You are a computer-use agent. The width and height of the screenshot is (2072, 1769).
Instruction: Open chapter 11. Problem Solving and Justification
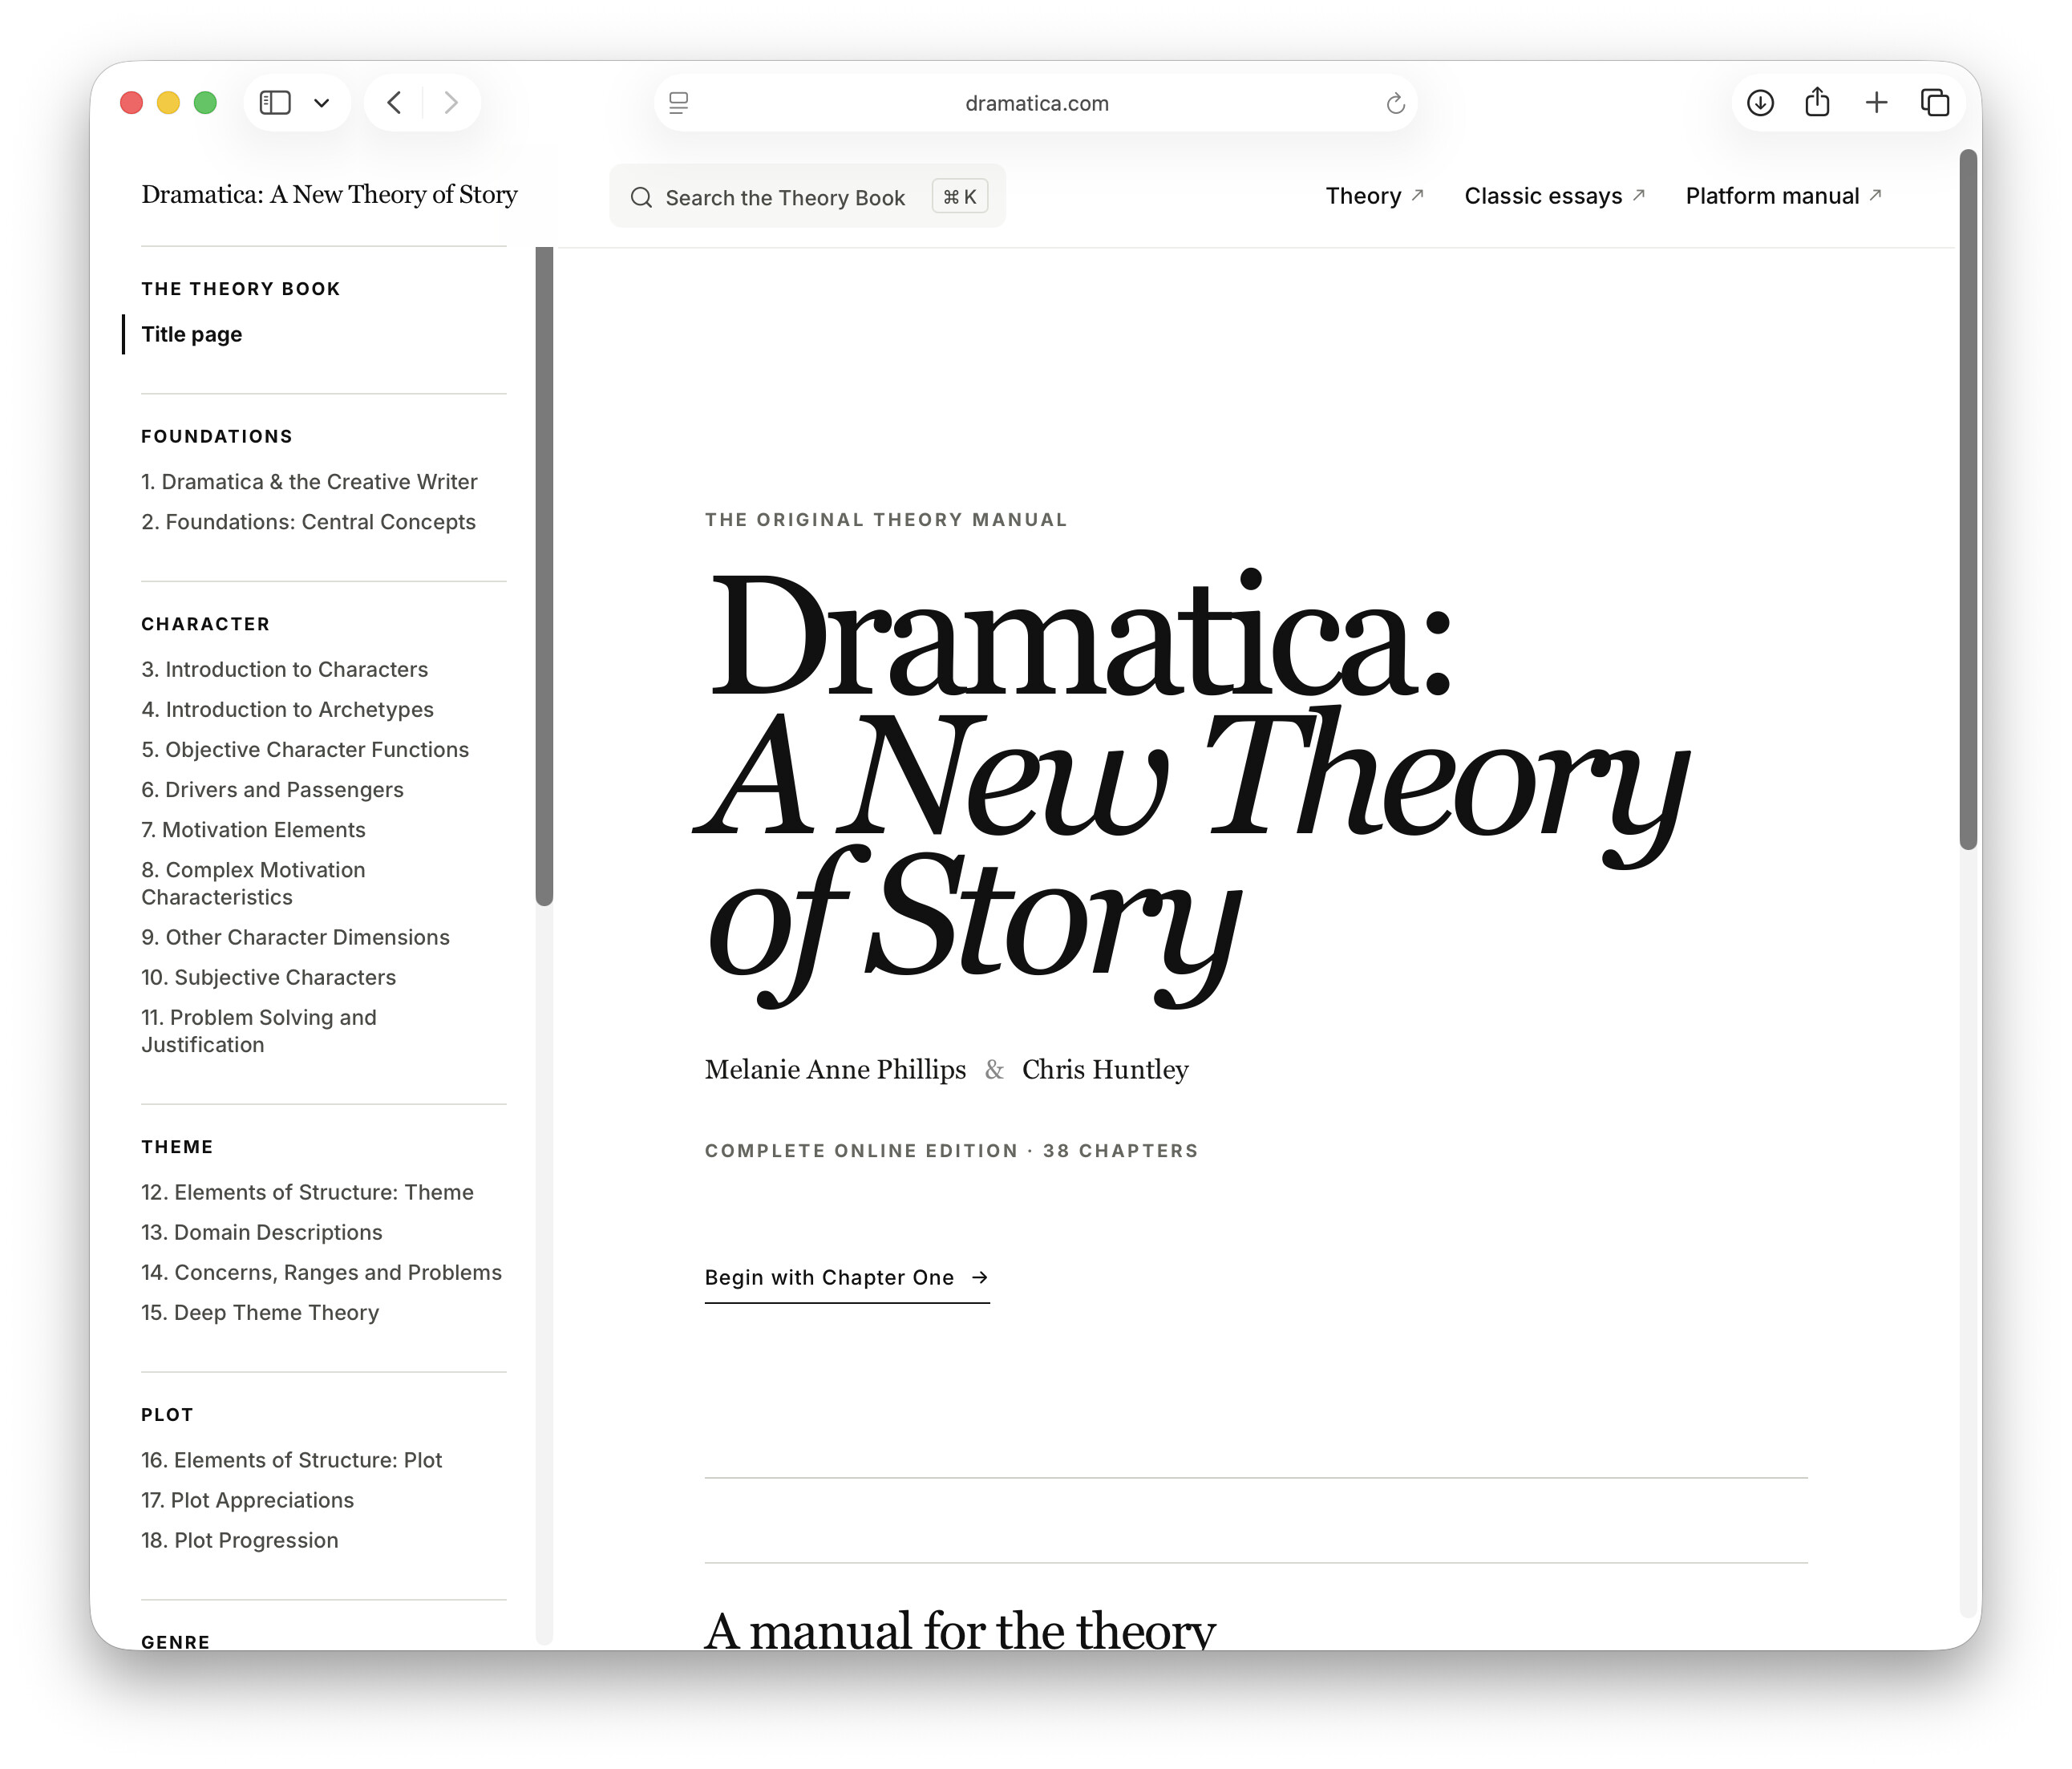click(x=259, y=1030)
